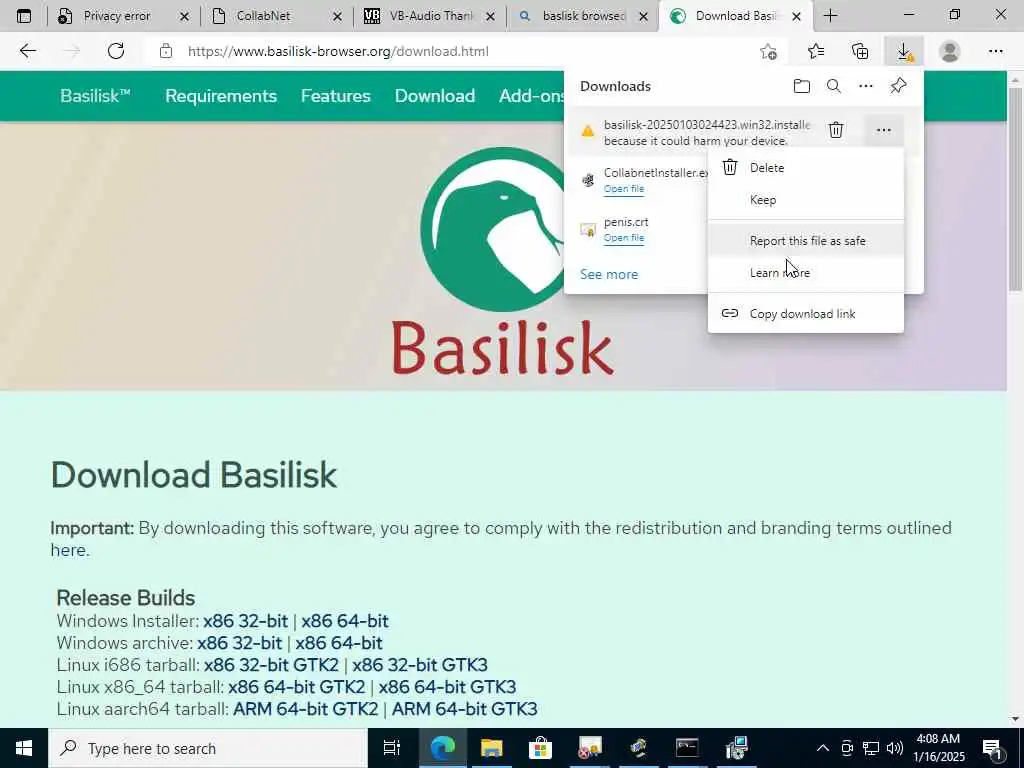Open File Explorer from taskbar
This screenshot has height=768, width=1024.
491,748
